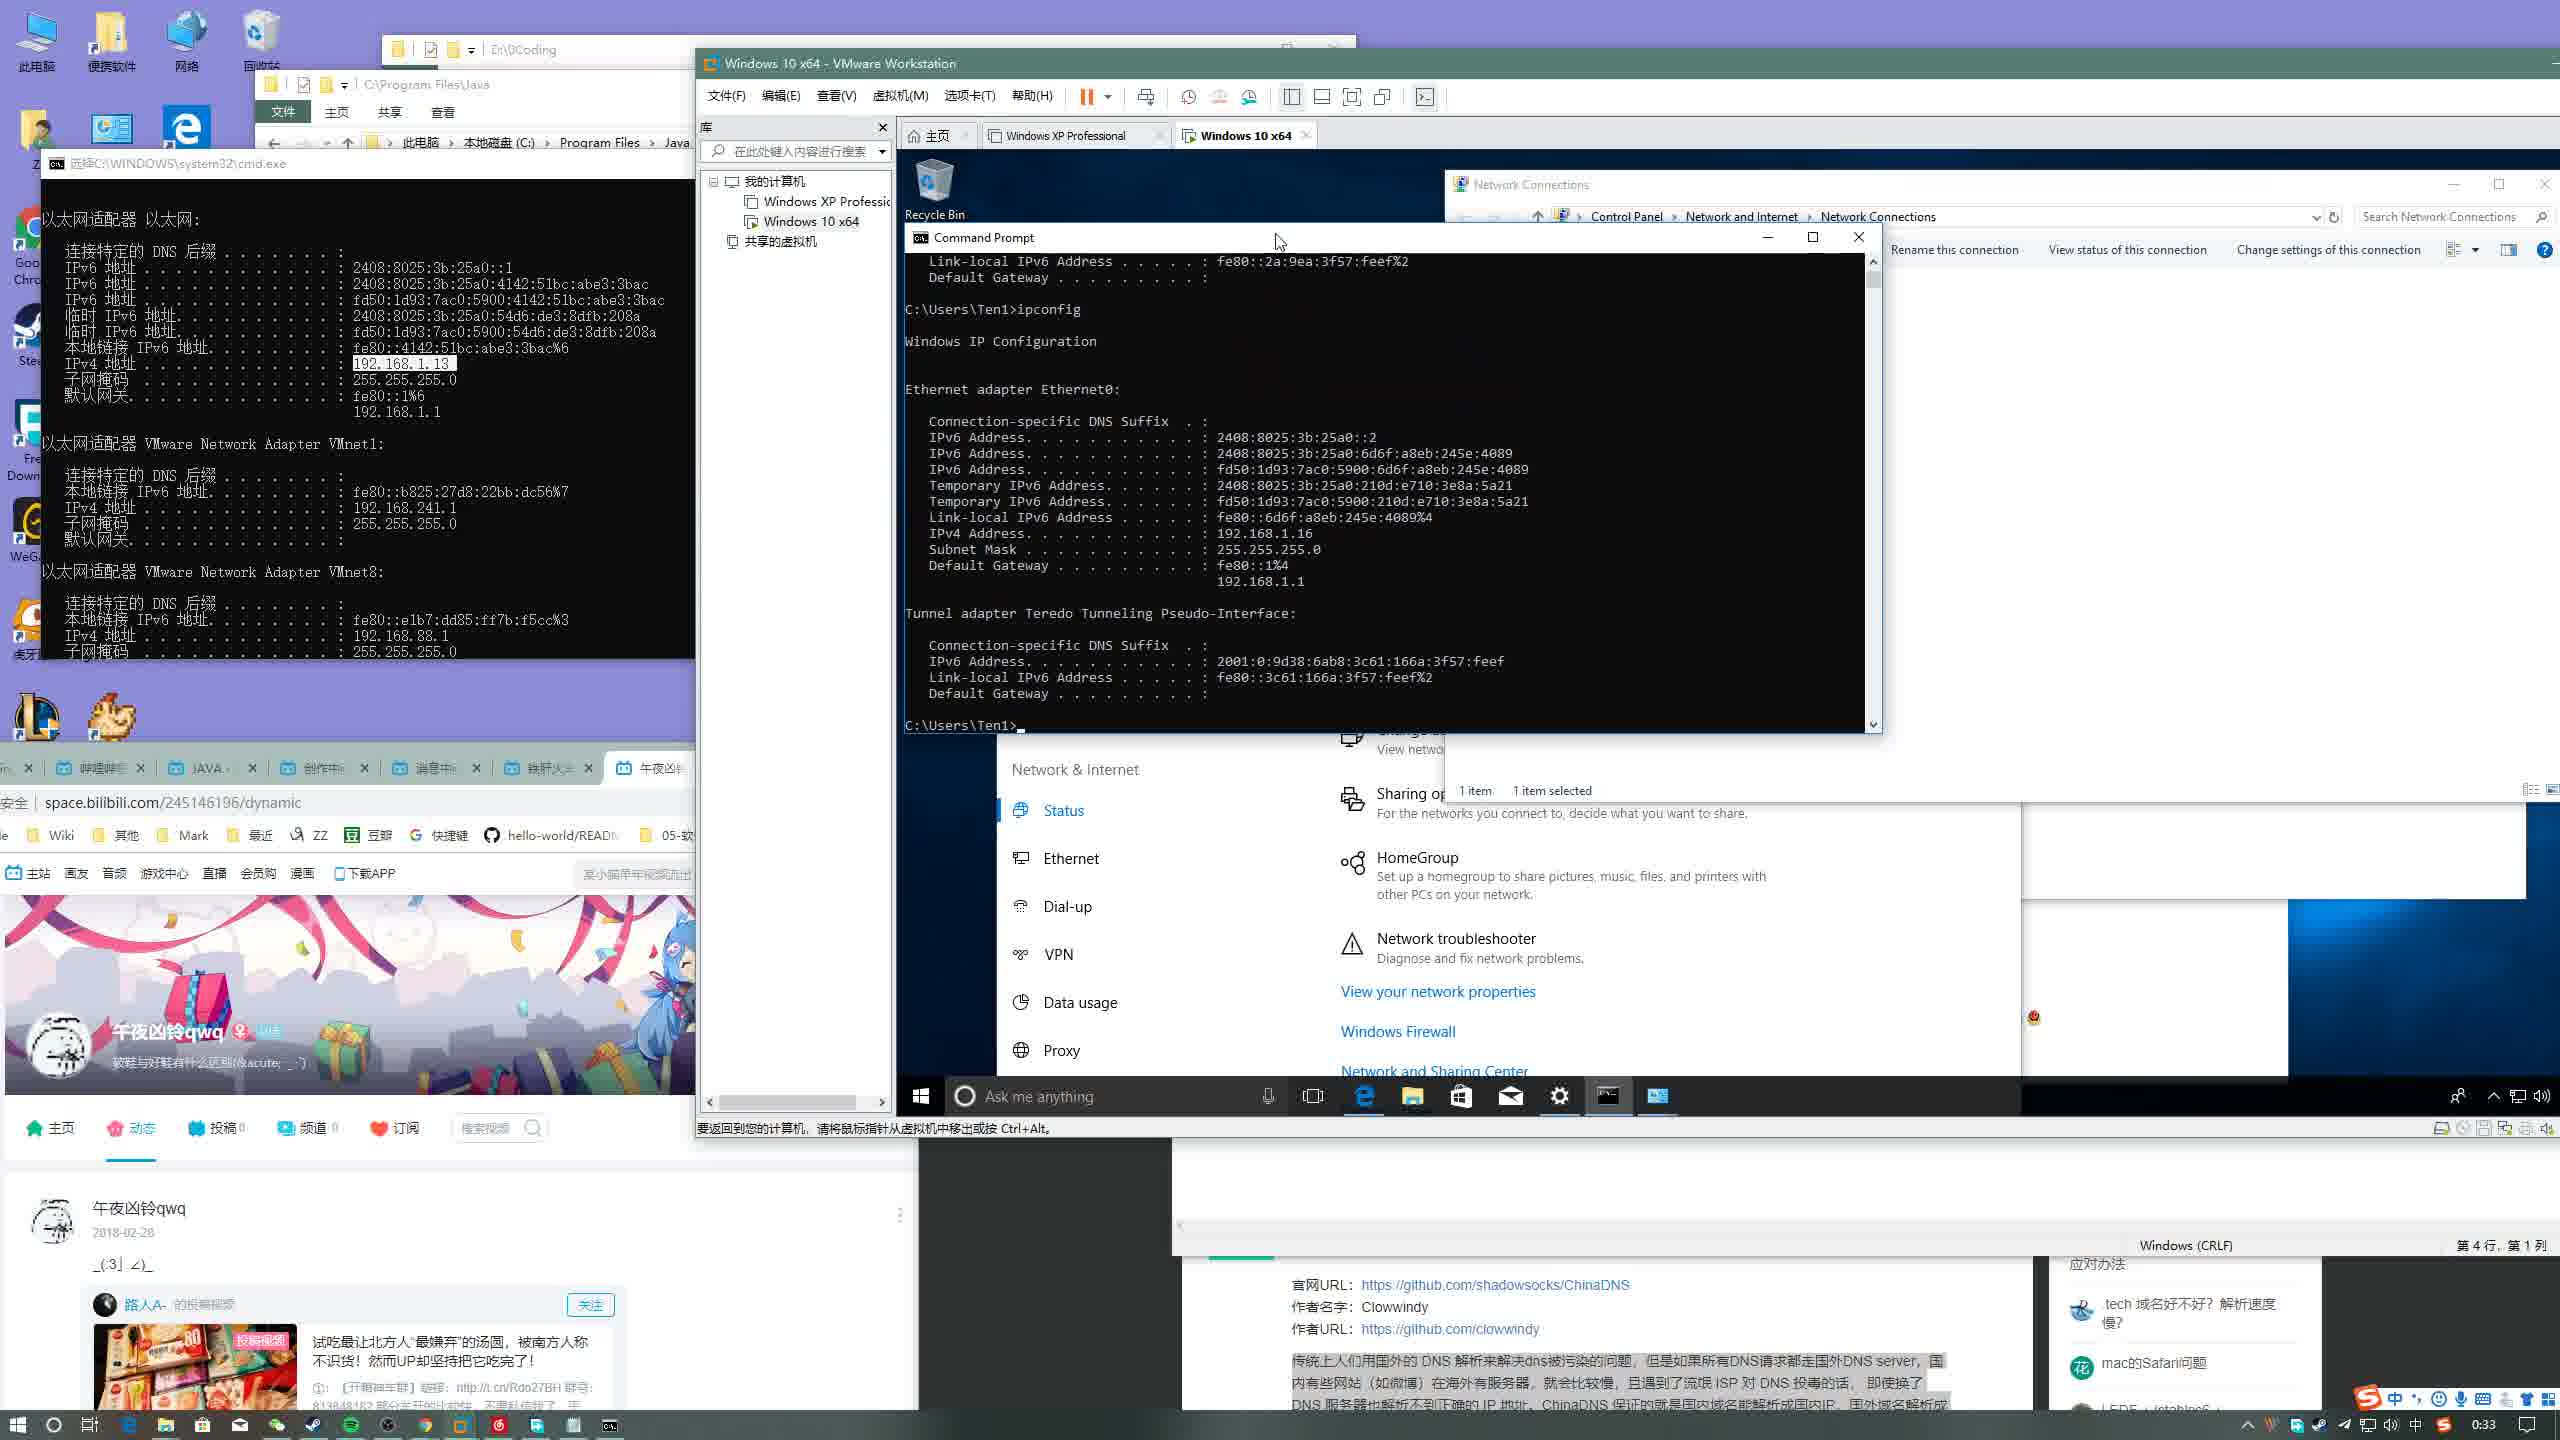Open the VM Start menu button
Viewport: 2560px width, 1440px height.
coord(920,1097)
